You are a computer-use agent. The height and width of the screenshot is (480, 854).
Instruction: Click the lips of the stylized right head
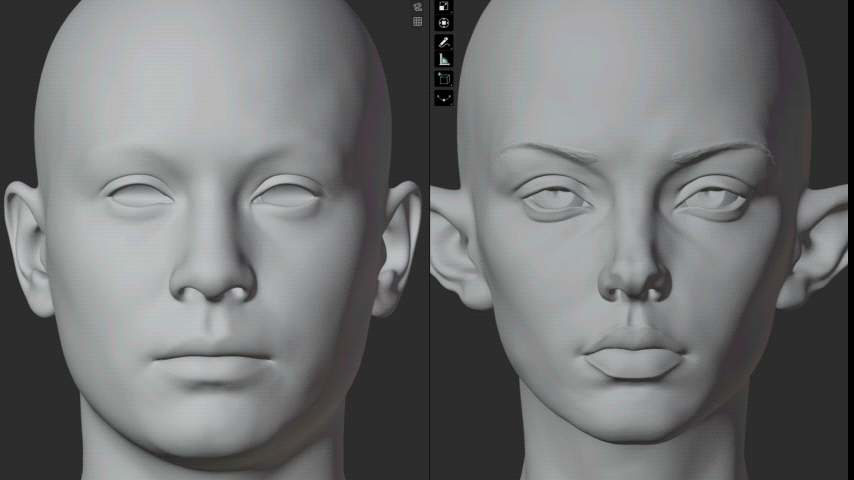[634, 354]
